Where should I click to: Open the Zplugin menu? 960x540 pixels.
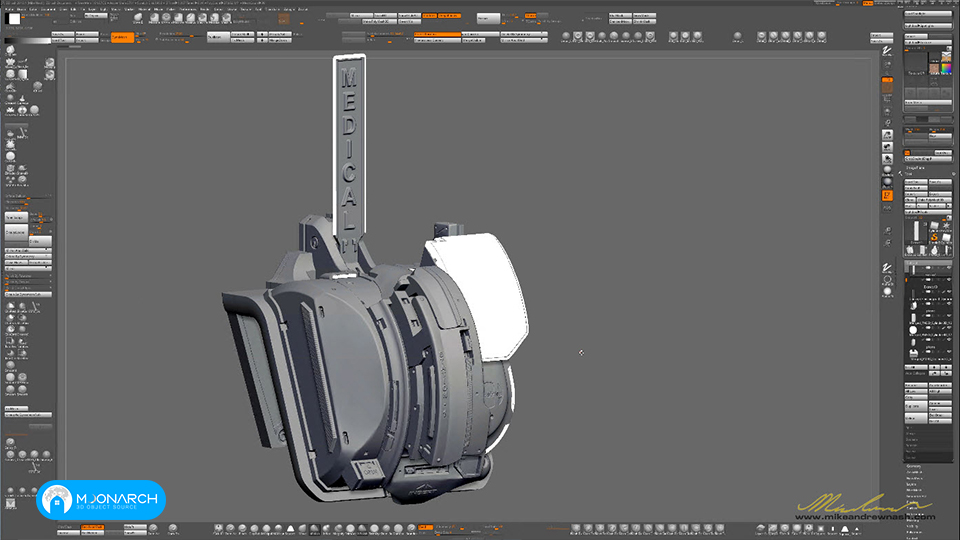[x=289, y=9]
